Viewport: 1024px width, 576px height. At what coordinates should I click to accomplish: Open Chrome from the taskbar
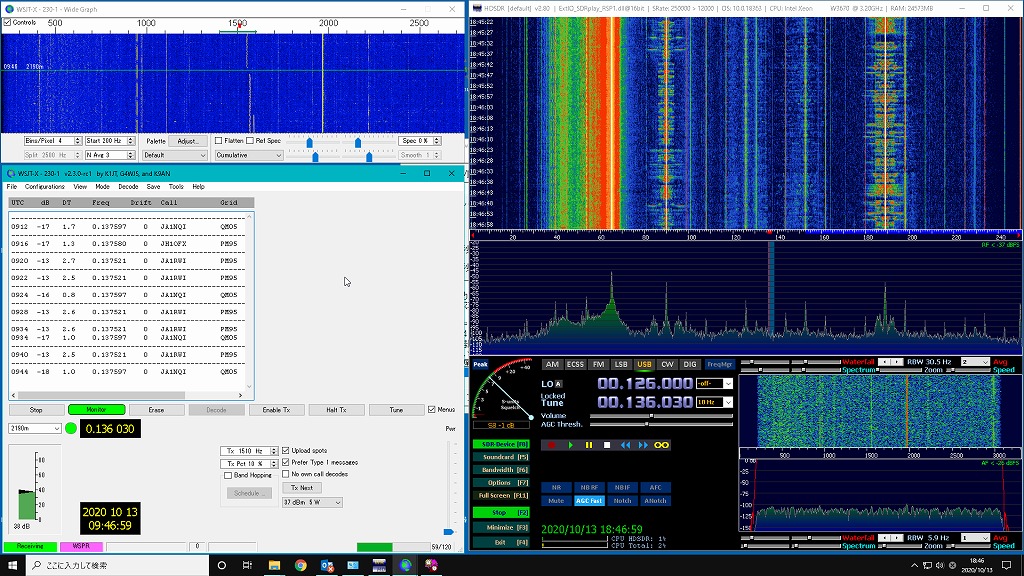pyautogui.click(x=300, y=565)
